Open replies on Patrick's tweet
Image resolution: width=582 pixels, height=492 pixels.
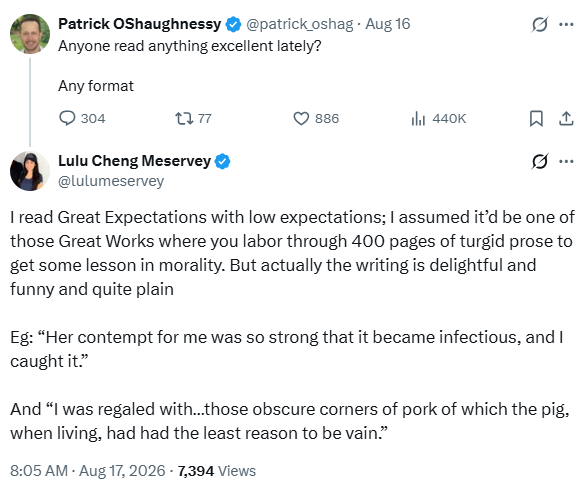(82, 119)
